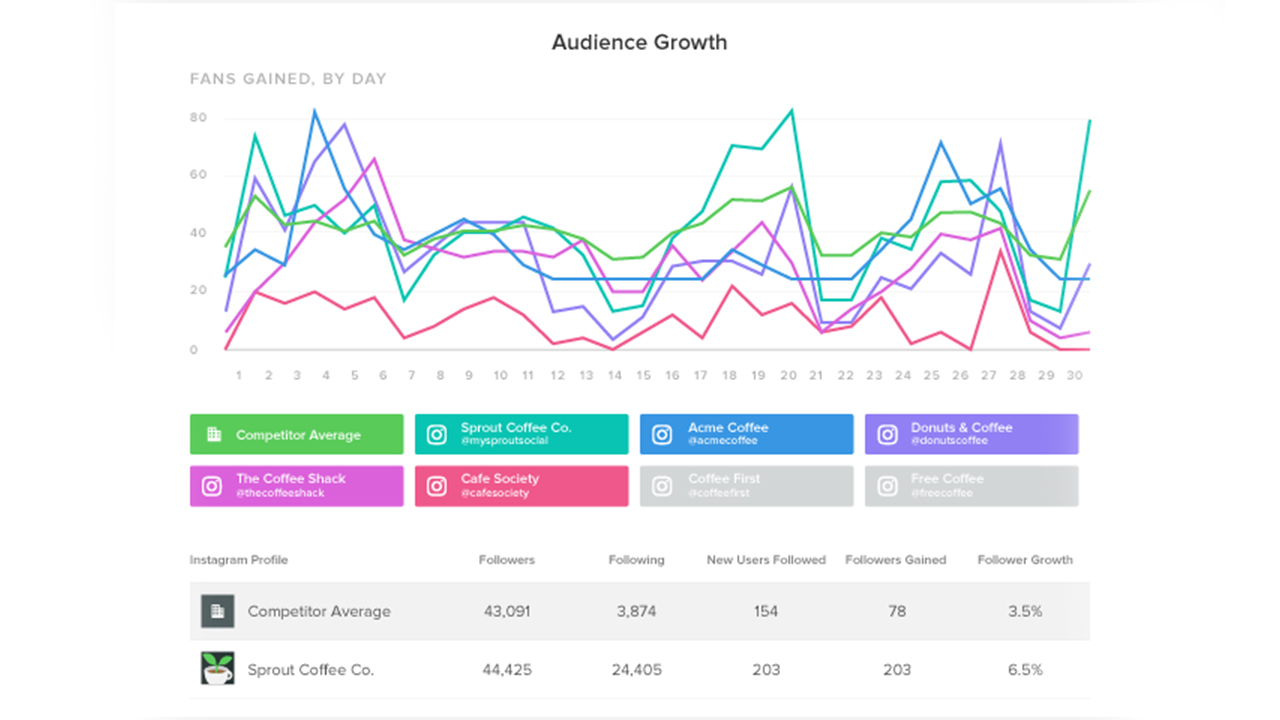Screen dimensions: 1280x720
Task: Click the Instagram Profile column header
Action: pyautogui.click(x=239, y=560)
